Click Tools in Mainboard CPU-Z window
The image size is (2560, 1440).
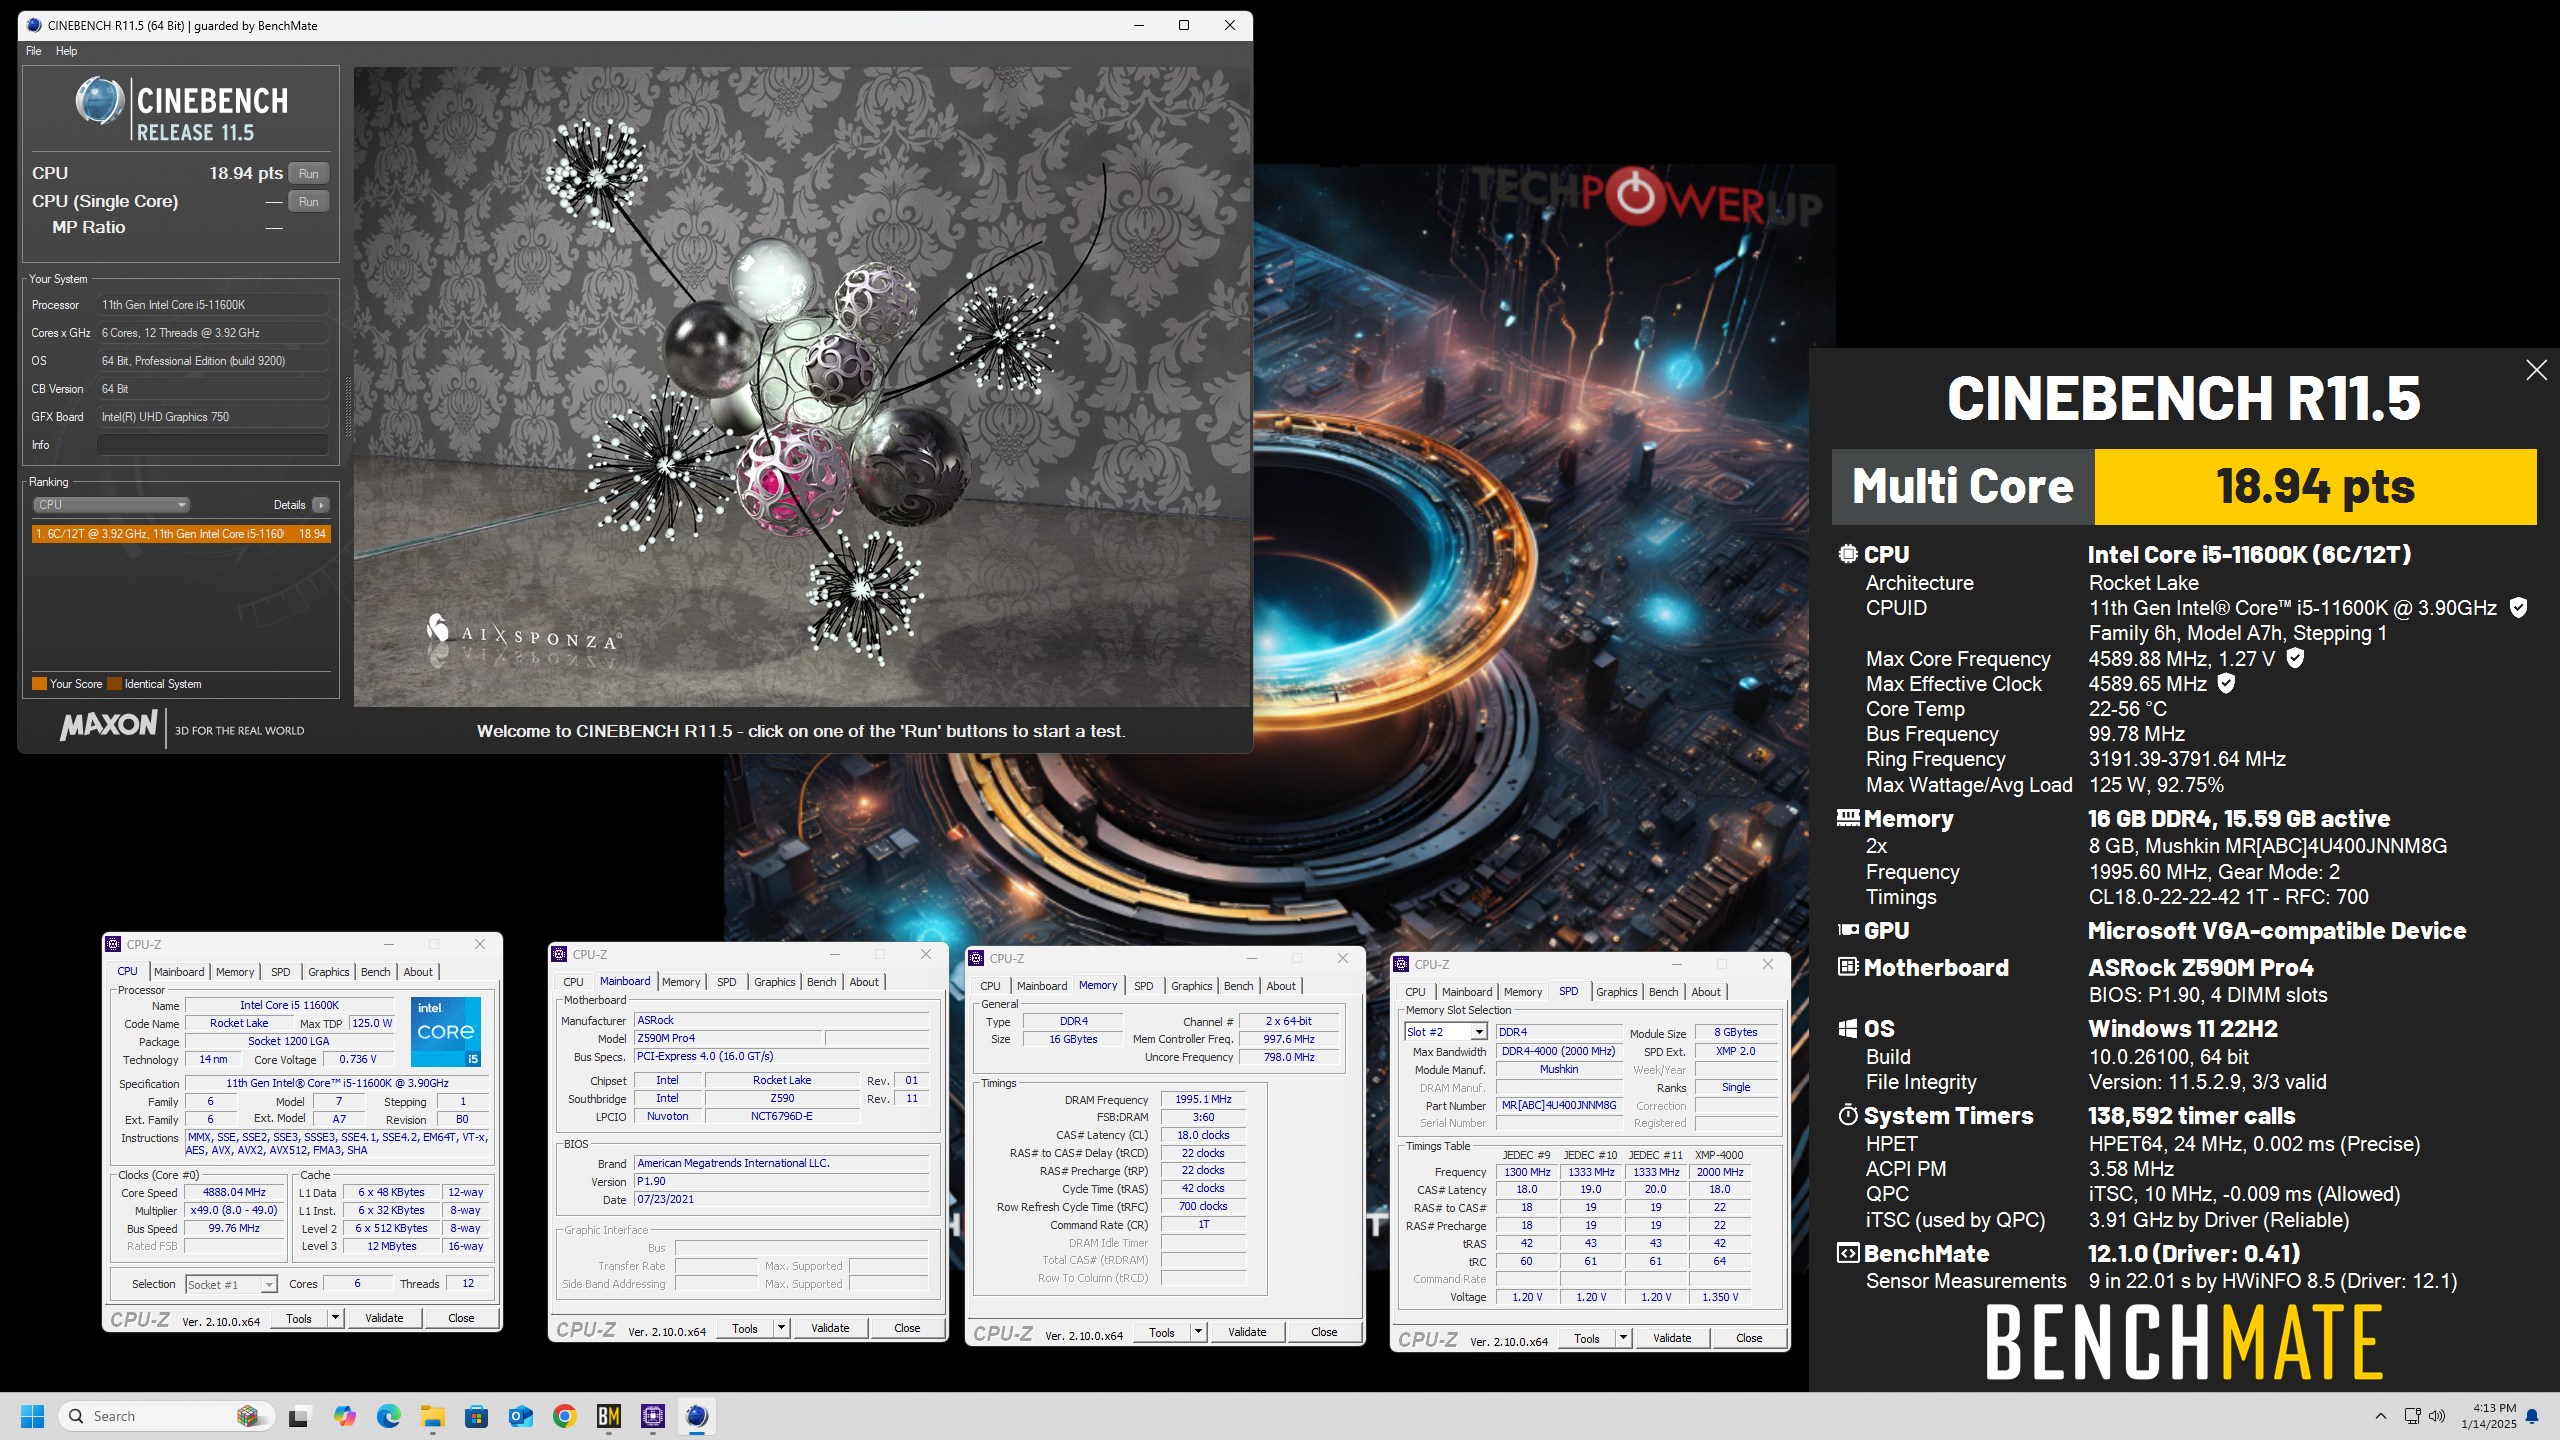coord(745,1328)
